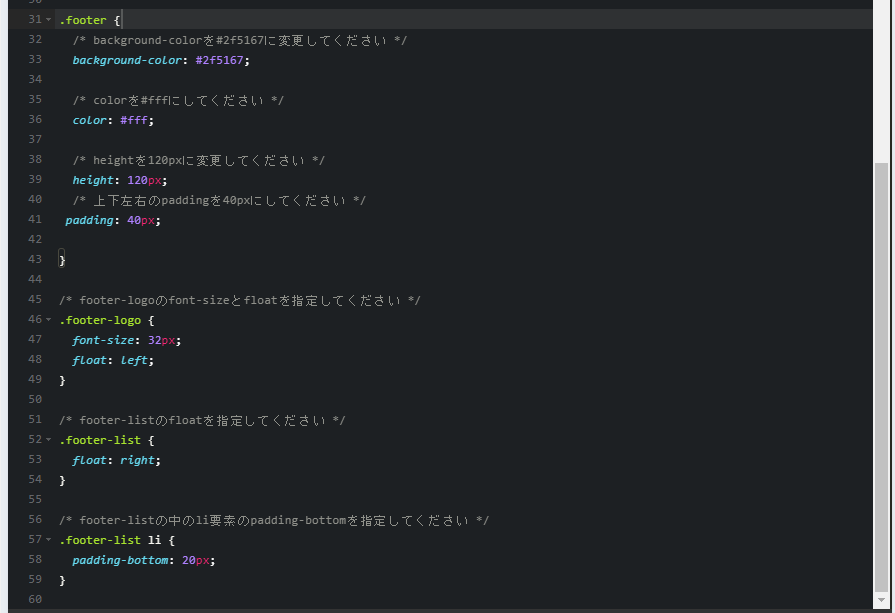Click the '.footer-list {' selector on line 52

pyautogui.click(x=107, y=440)
